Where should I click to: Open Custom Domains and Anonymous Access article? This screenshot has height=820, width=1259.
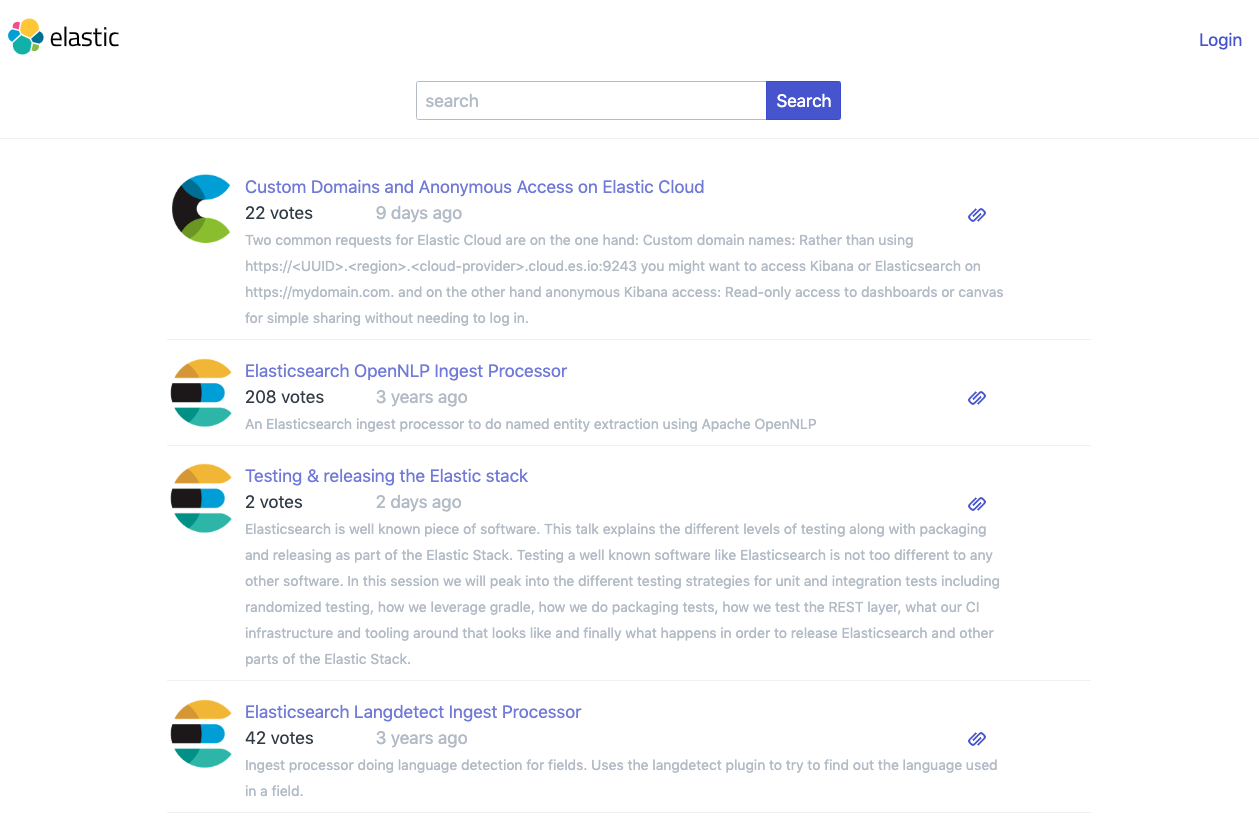pyautogui.click(x=474, y=187)
